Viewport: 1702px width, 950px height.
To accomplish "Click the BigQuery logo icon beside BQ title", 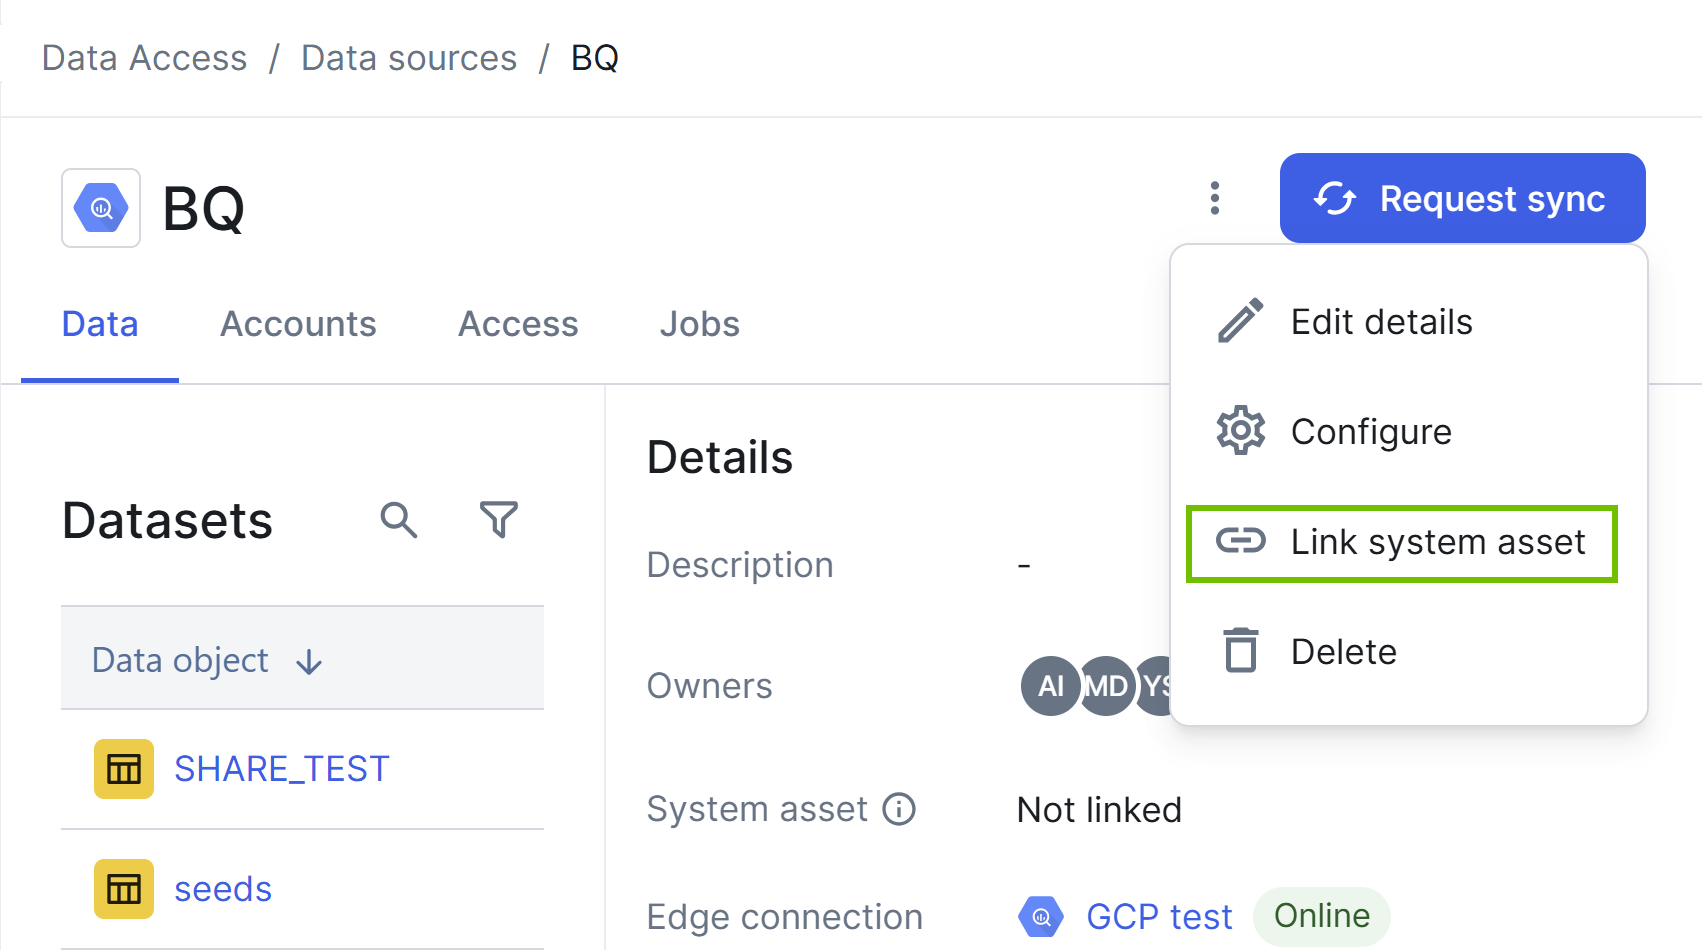I will 101,208.
